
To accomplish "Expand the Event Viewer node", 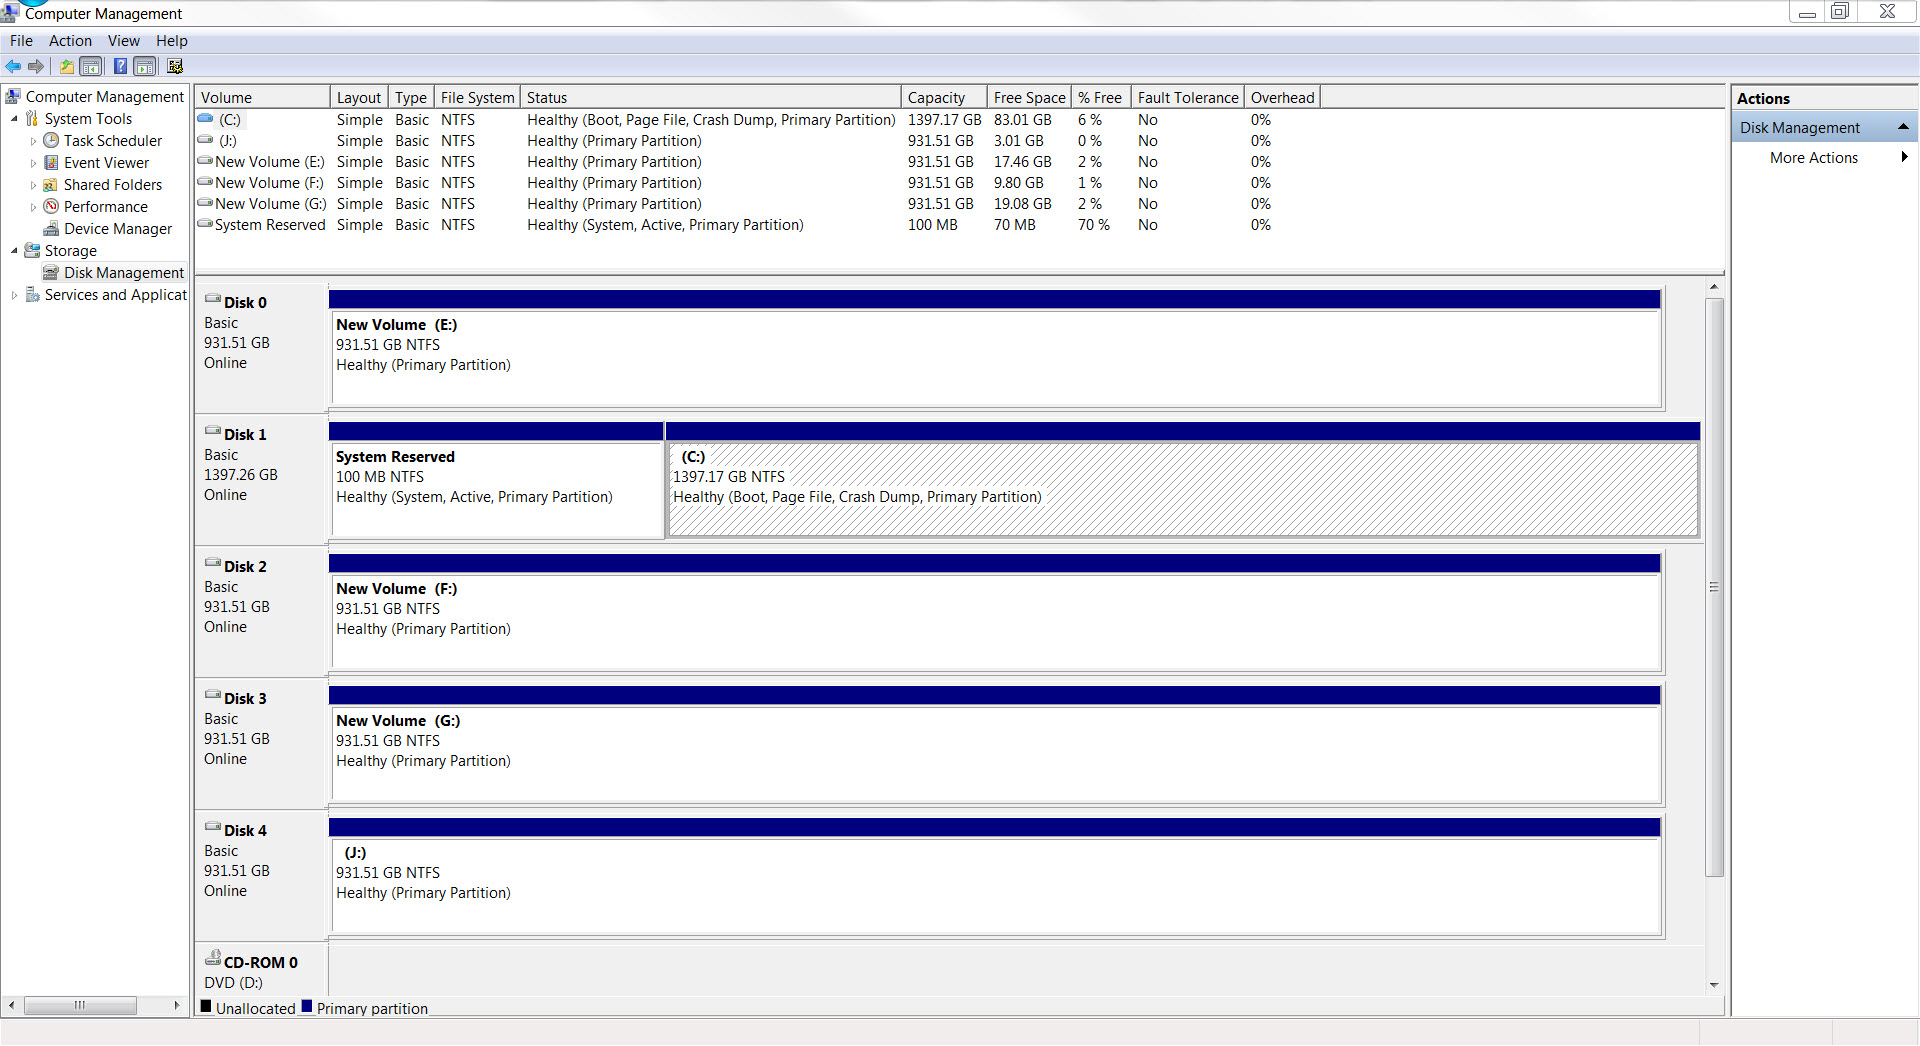I will coord(33,163).
